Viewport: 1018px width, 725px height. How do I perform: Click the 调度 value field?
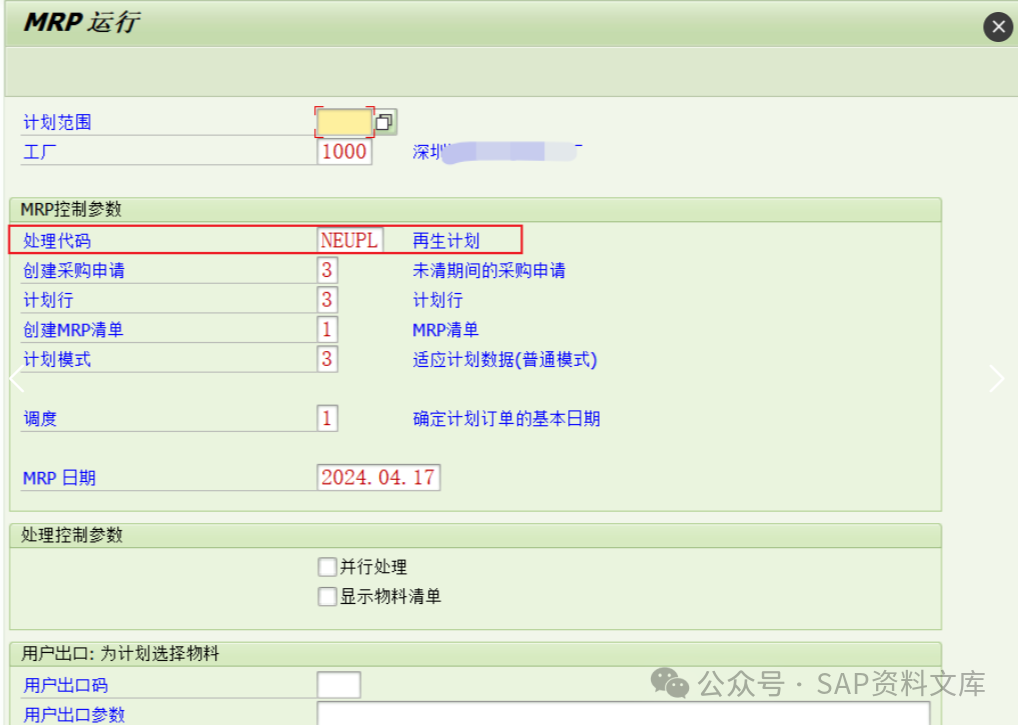tap(327, 418)
